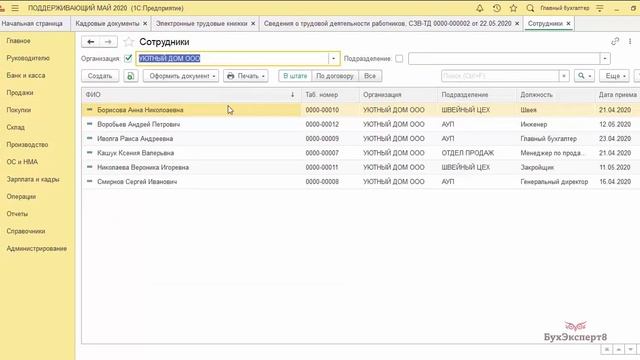Sort by the ФИО column arrow
The height and width of the screenshot is (360, 640).
[292, 95]
